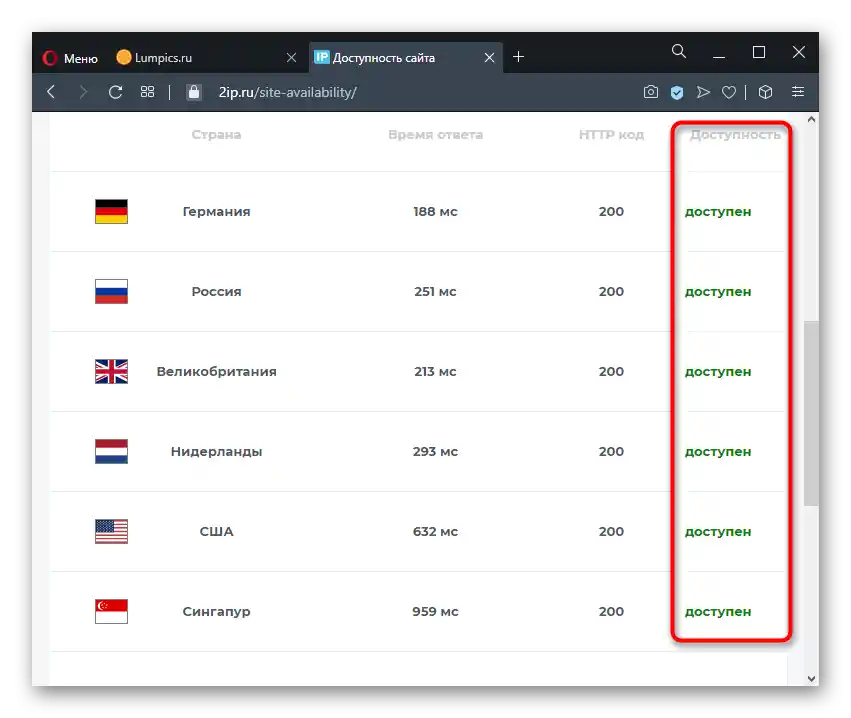The image size is (851, 718).
Task: Open the Speed Dial grid icon
Action: pyautogui.click(x=147, y=92)
